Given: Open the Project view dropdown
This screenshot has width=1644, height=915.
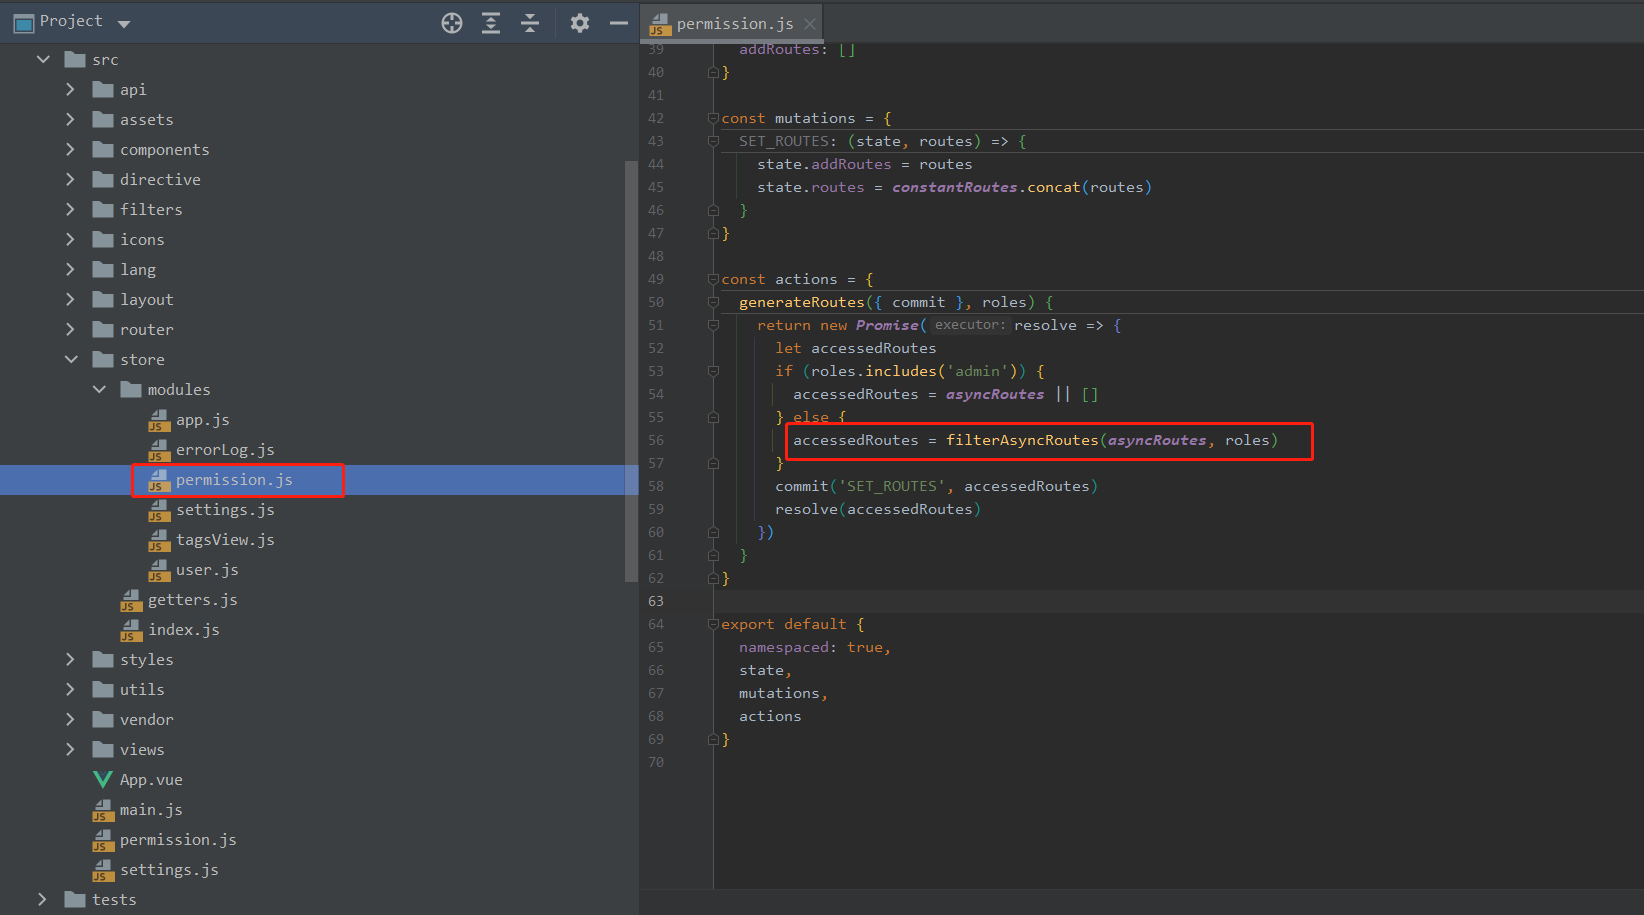Looking at the screenshot, I should point(124,23).
